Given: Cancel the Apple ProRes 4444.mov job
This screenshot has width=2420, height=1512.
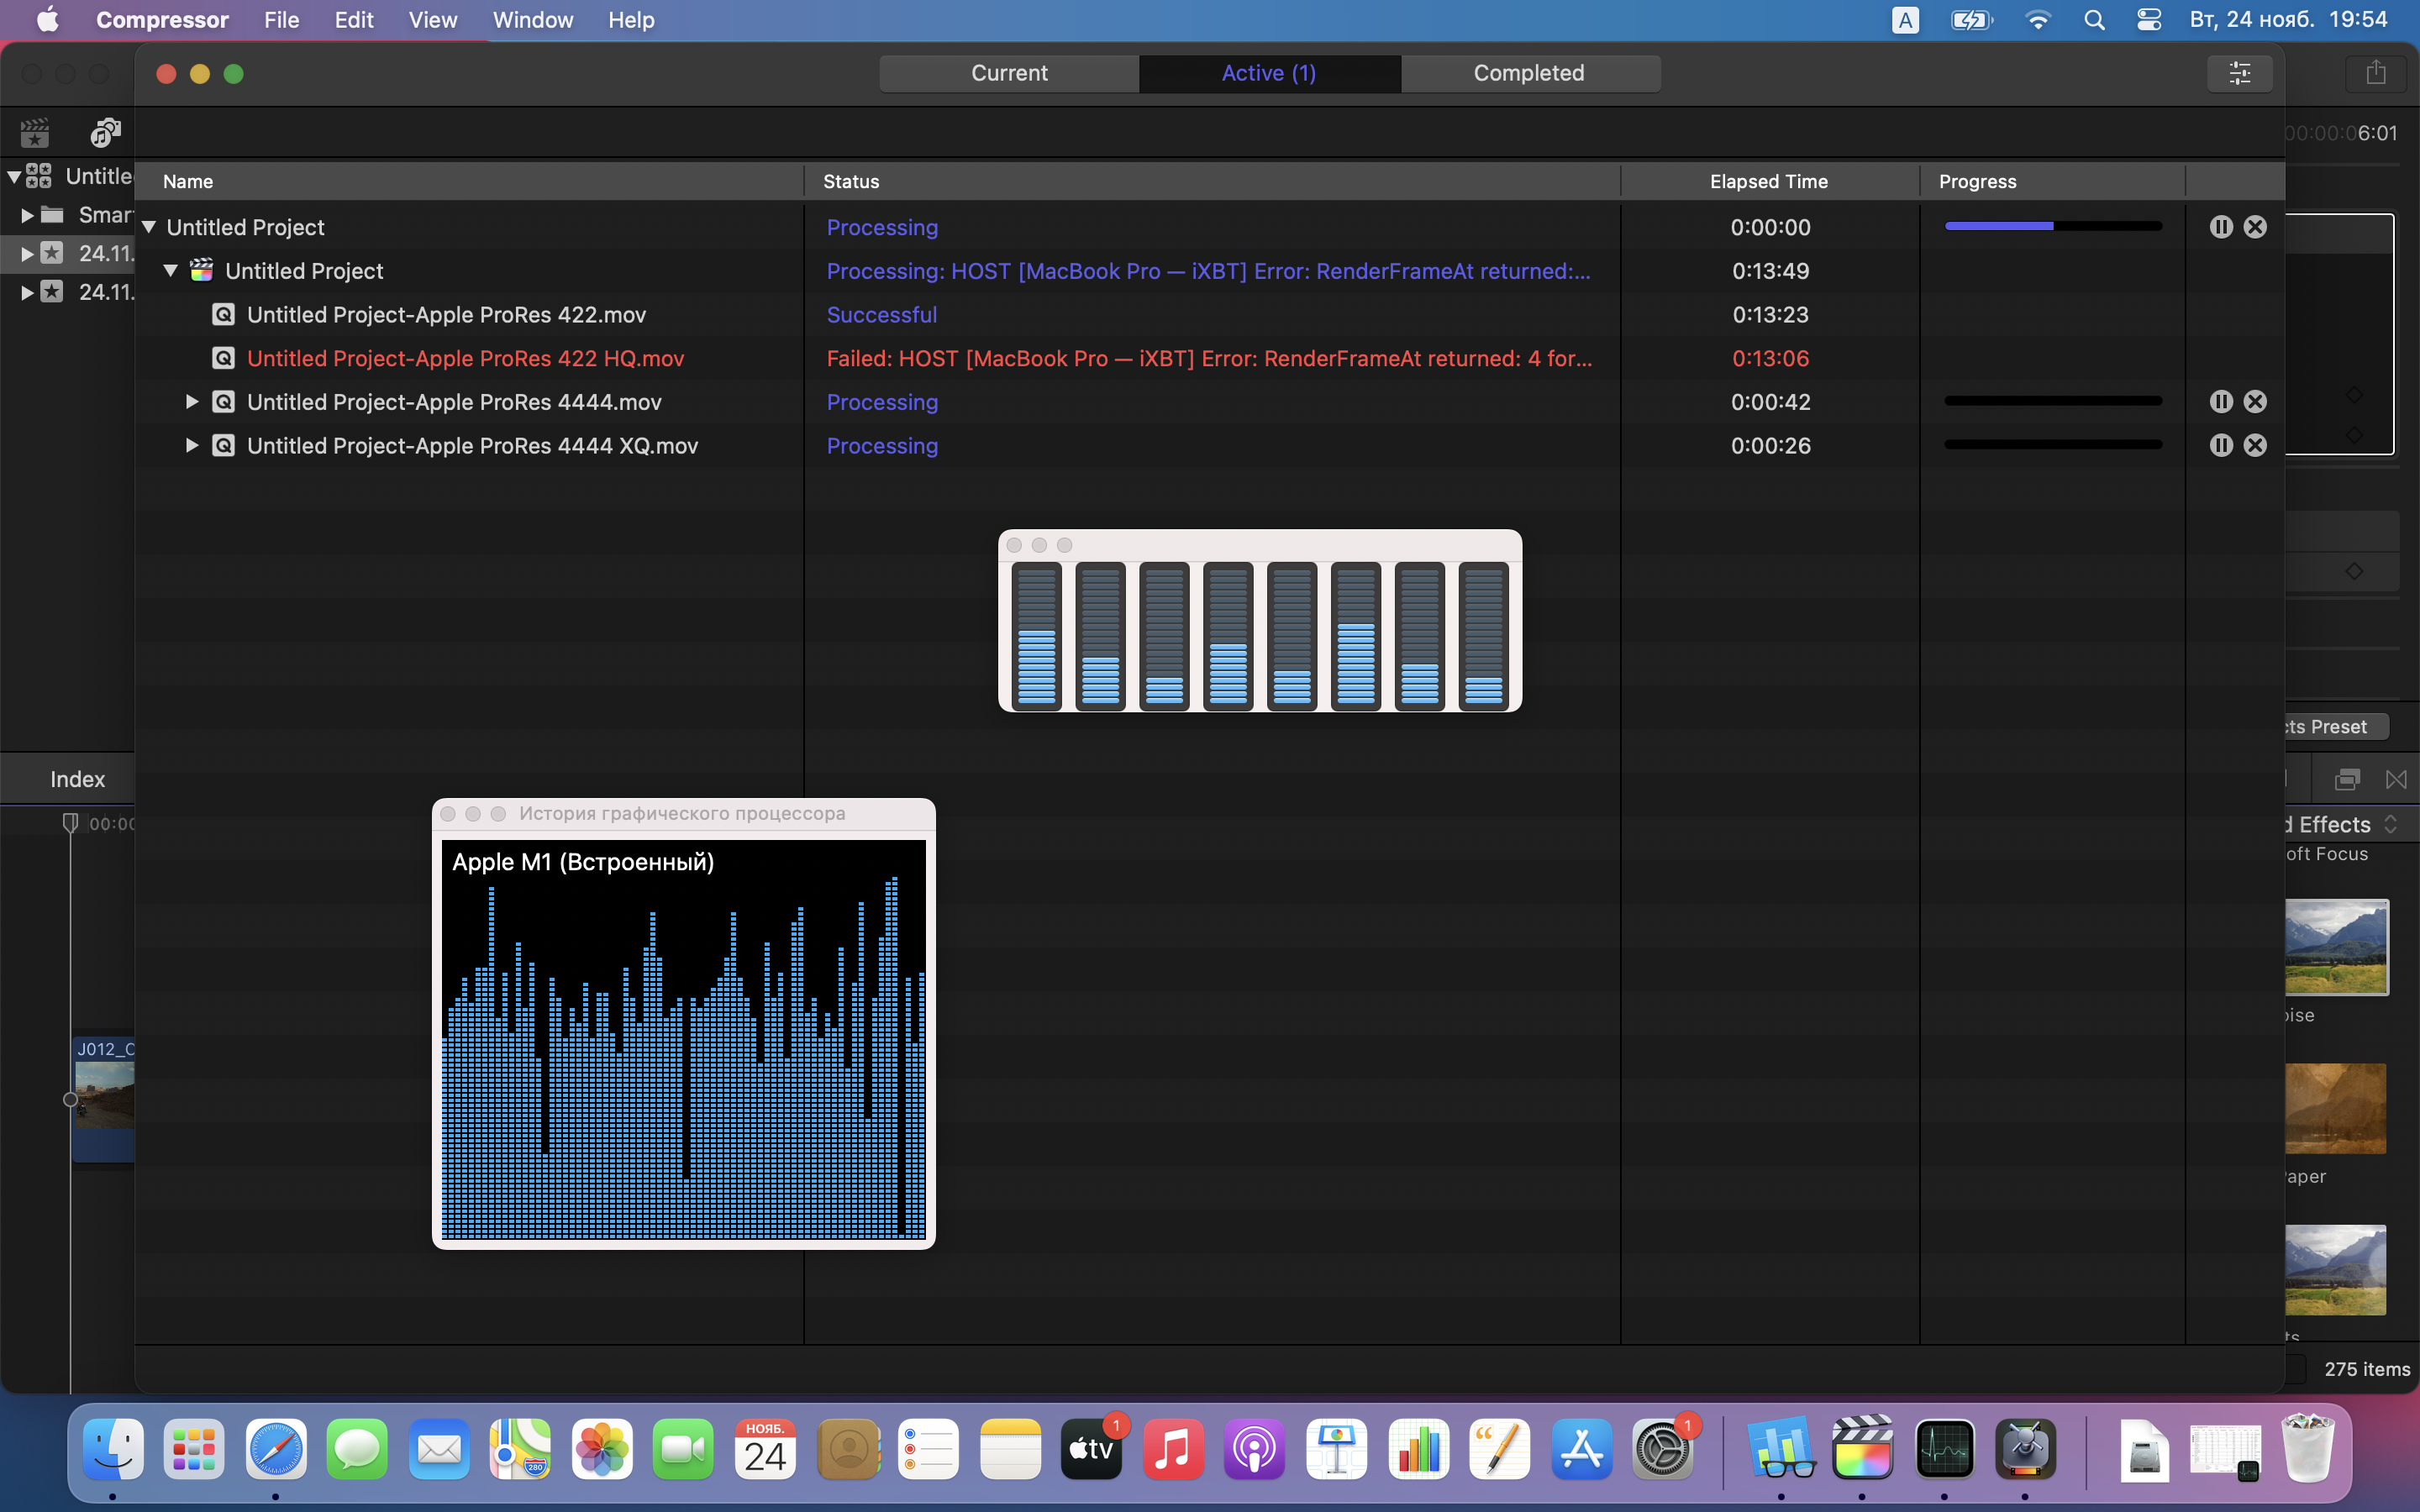Looking at the screenshot, I should [2255, 402].
